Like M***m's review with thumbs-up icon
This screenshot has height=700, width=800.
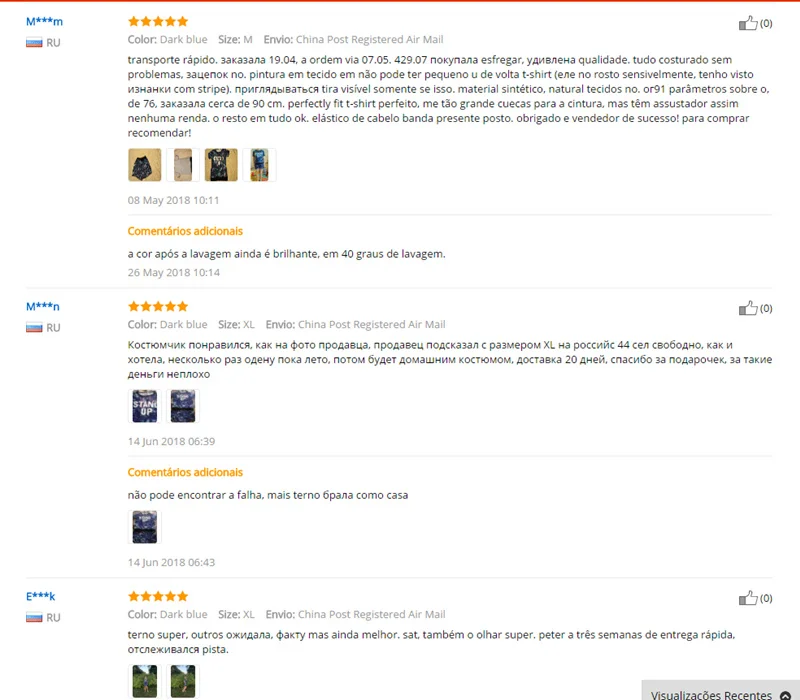click(x=748, y=23)
